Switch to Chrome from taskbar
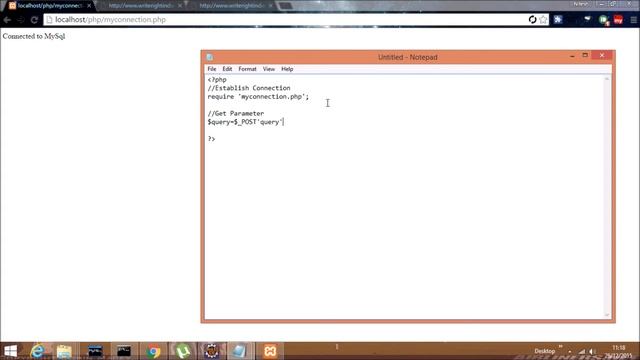Viewport: 640px width, 360px height. (153, 351)
